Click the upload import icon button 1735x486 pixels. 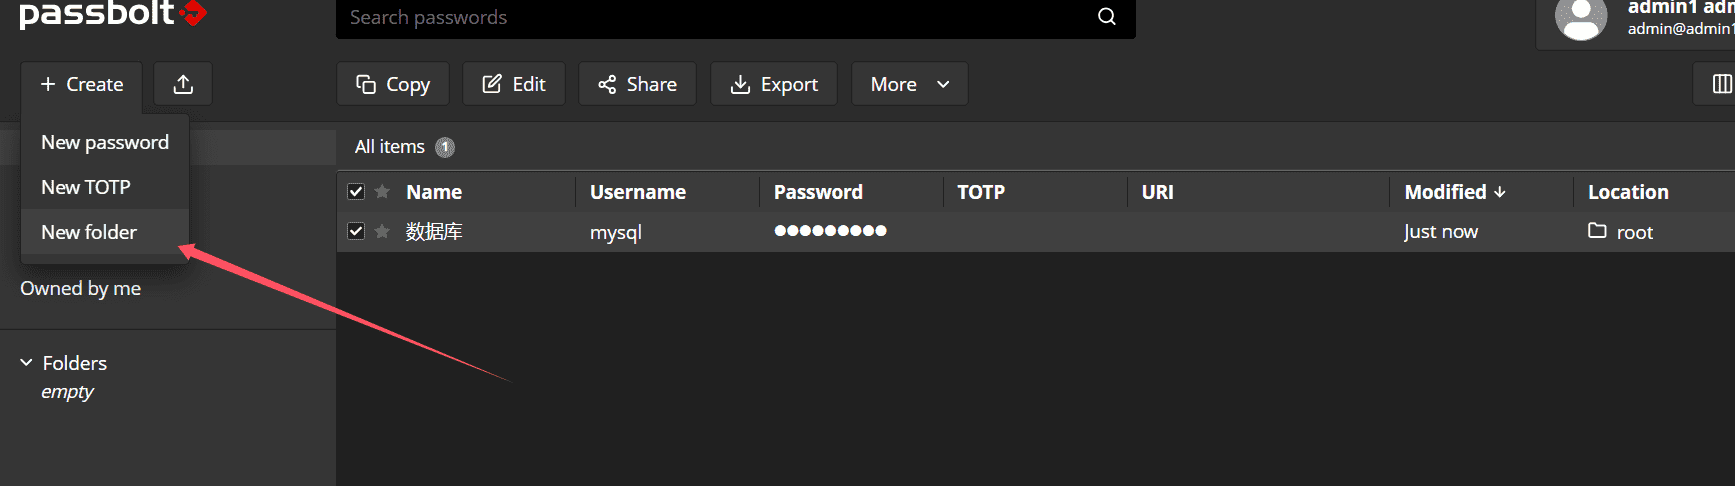point(183,84)
